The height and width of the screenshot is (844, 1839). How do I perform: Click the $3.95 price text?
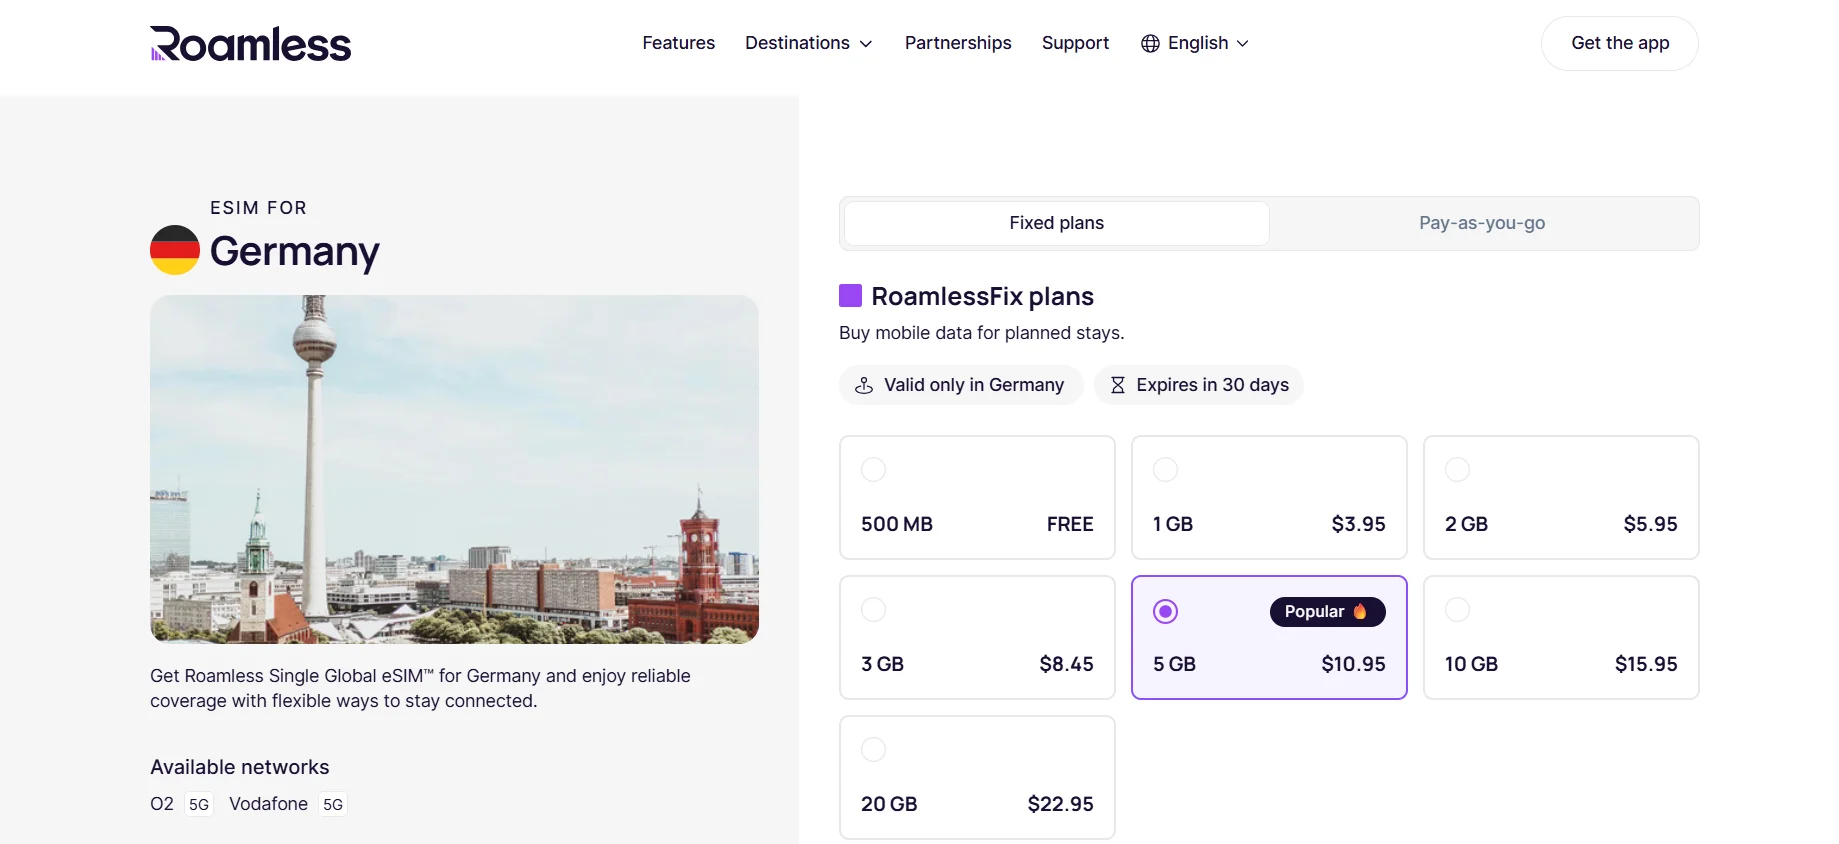pyautogui.click(x=1358, y=524)
